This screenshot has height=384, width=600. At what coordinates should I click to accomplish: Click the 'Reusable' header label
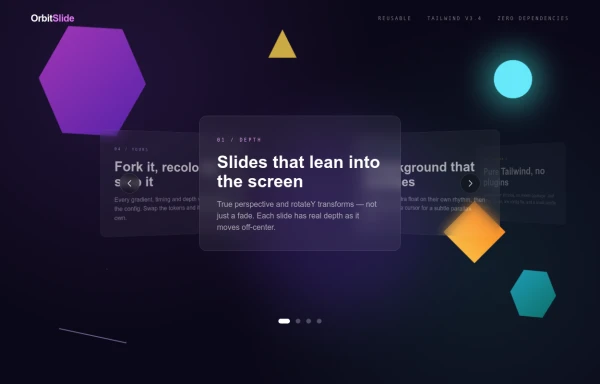point(394,18)
